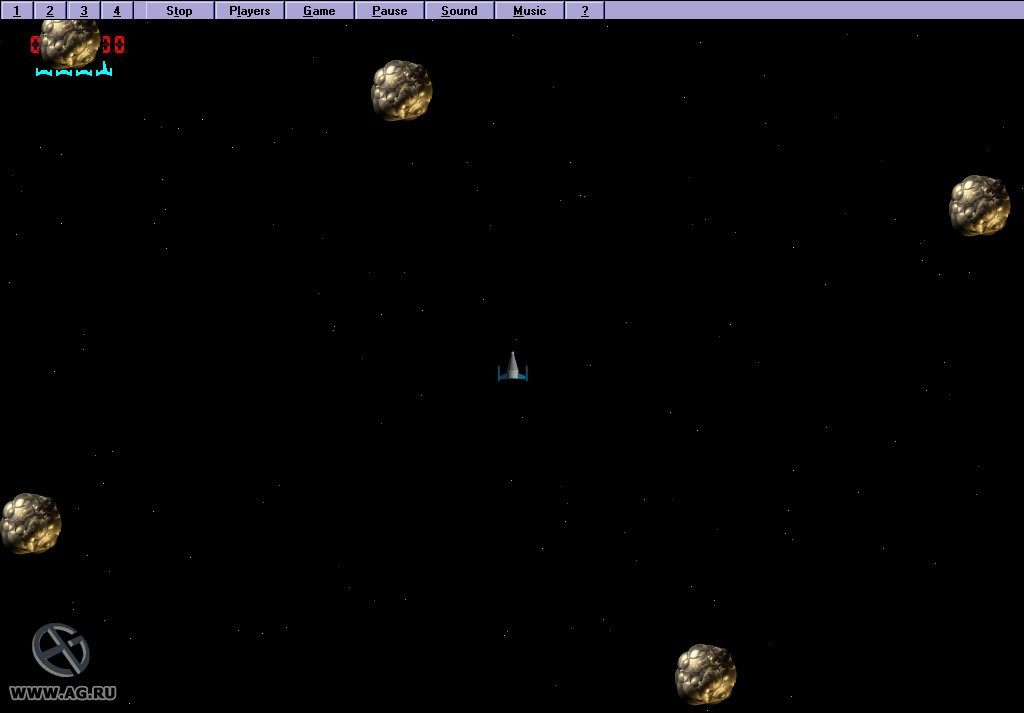Open the Players menu
Screen dimensions: 1024x713
pyautogui.click(x=249, y=10)
